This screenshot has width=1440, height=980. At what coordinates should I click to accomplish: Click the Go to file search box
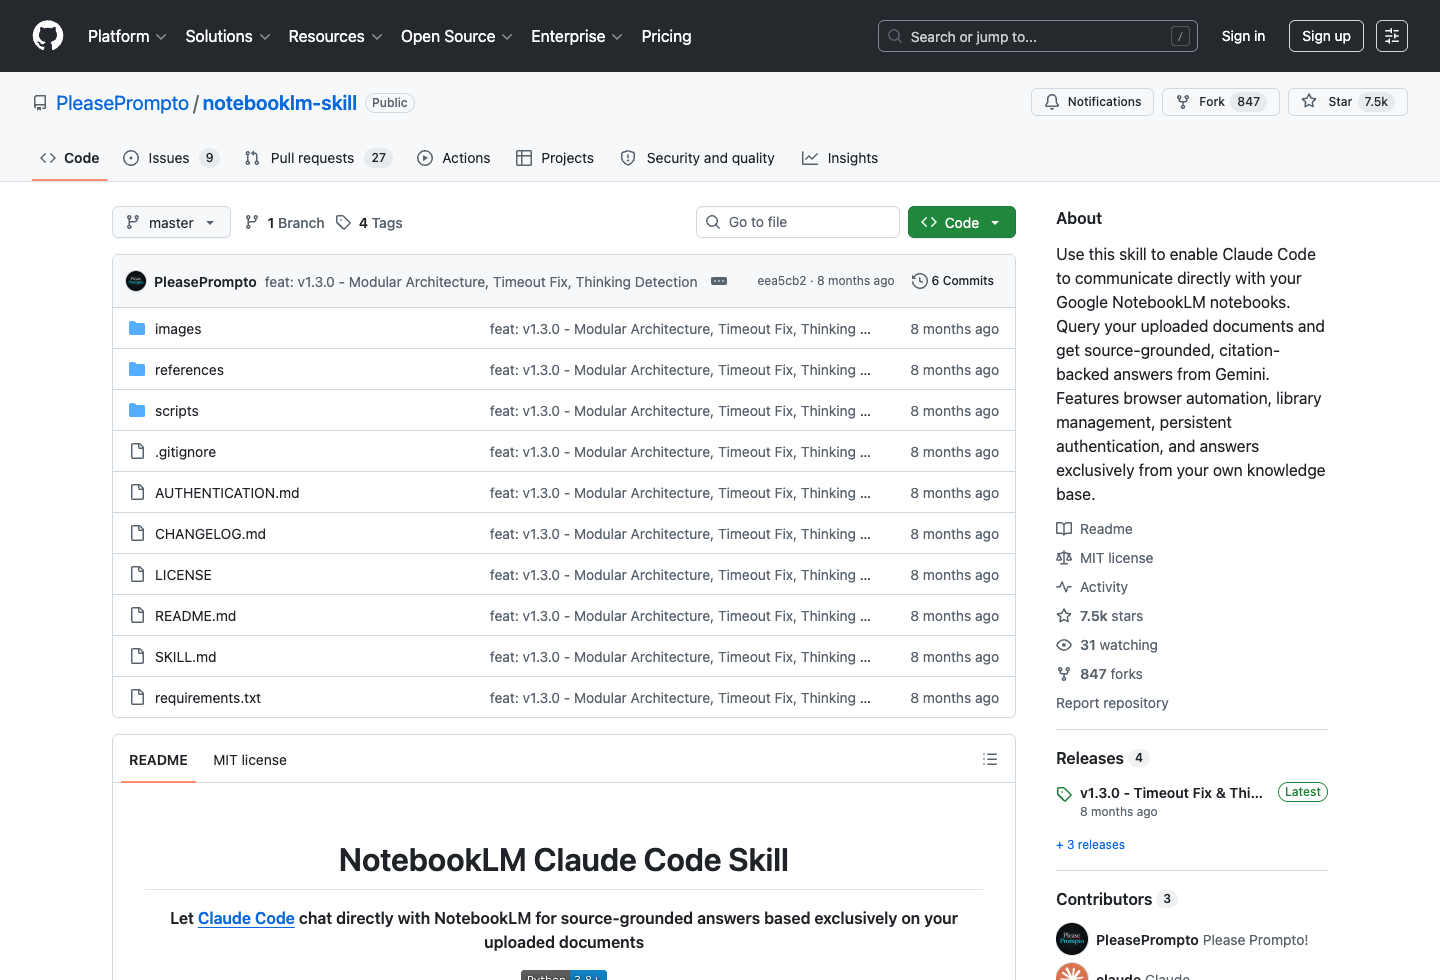click(798, 222)
